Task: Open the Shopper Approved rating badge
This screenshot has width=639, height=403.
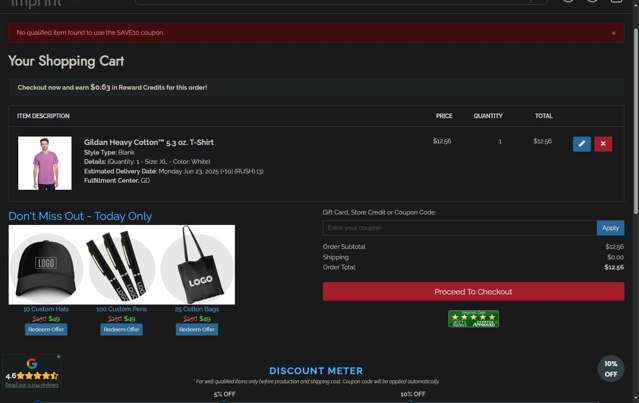Action: coord(473,319)
